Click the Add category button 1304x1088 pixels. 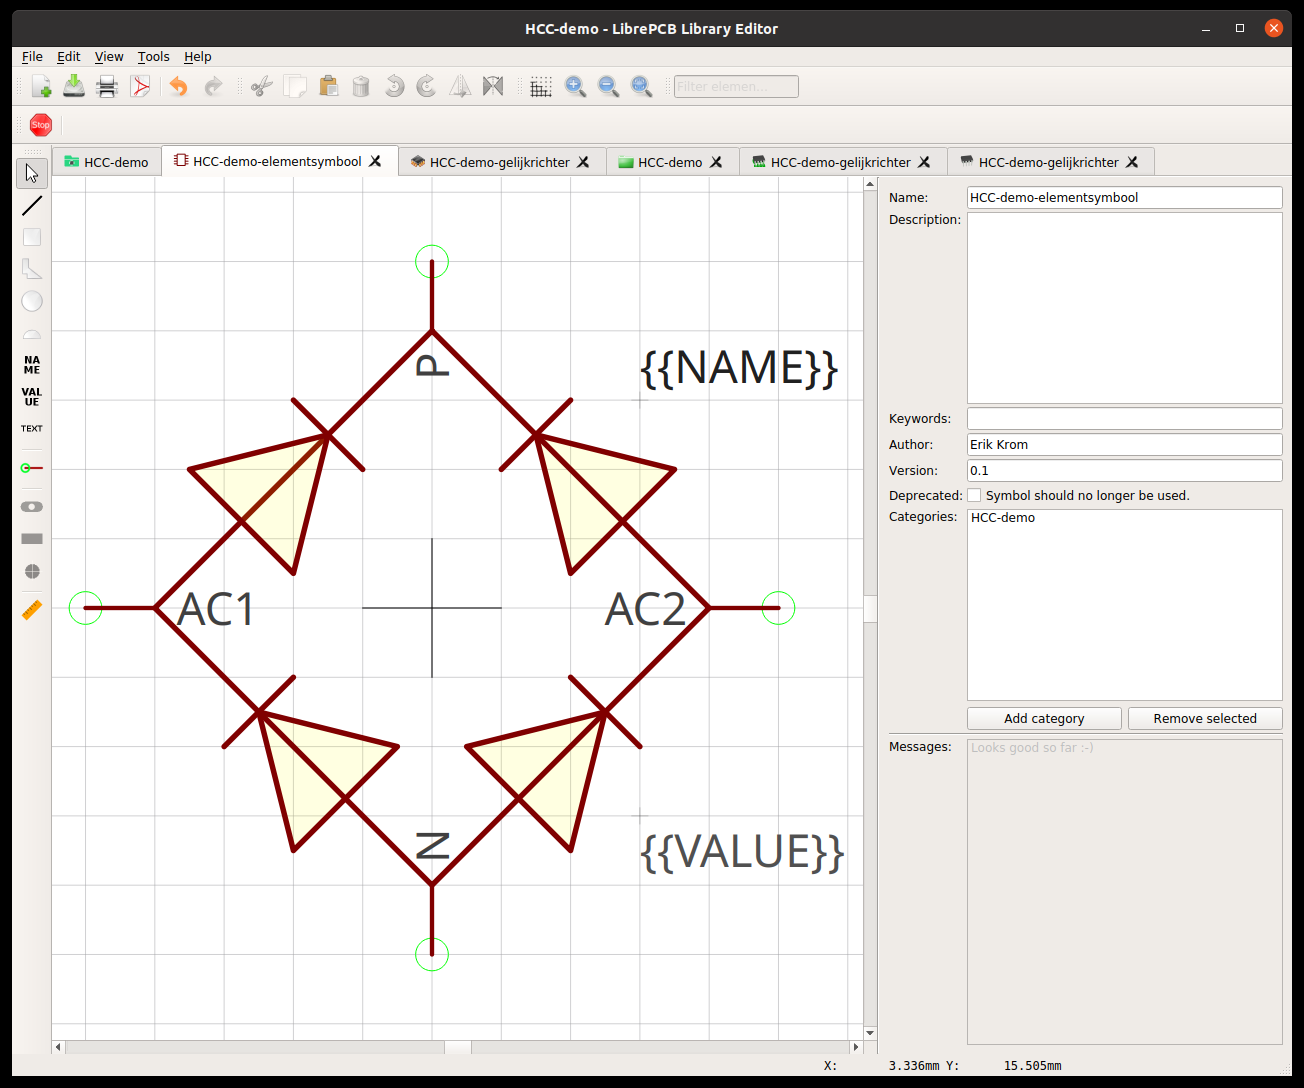(x=1044, y=718)
